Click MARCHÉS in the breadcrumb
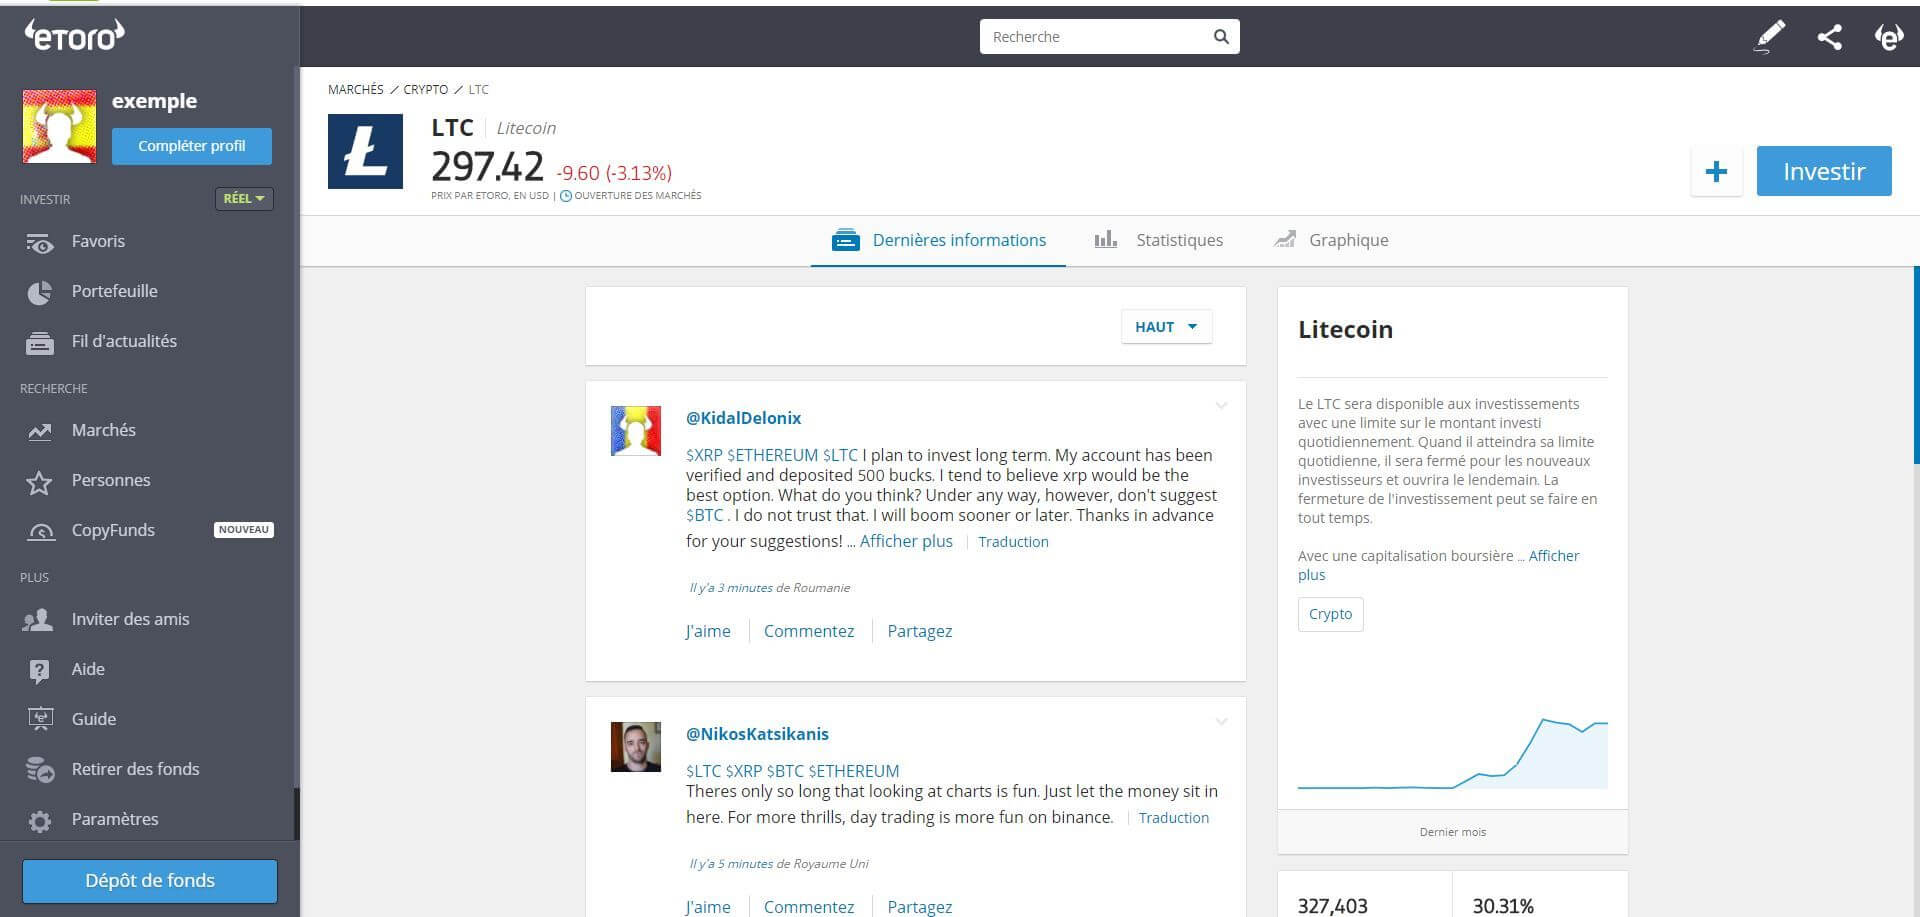The width and height of the screenshot is (1920, 917). click(356, 90)
